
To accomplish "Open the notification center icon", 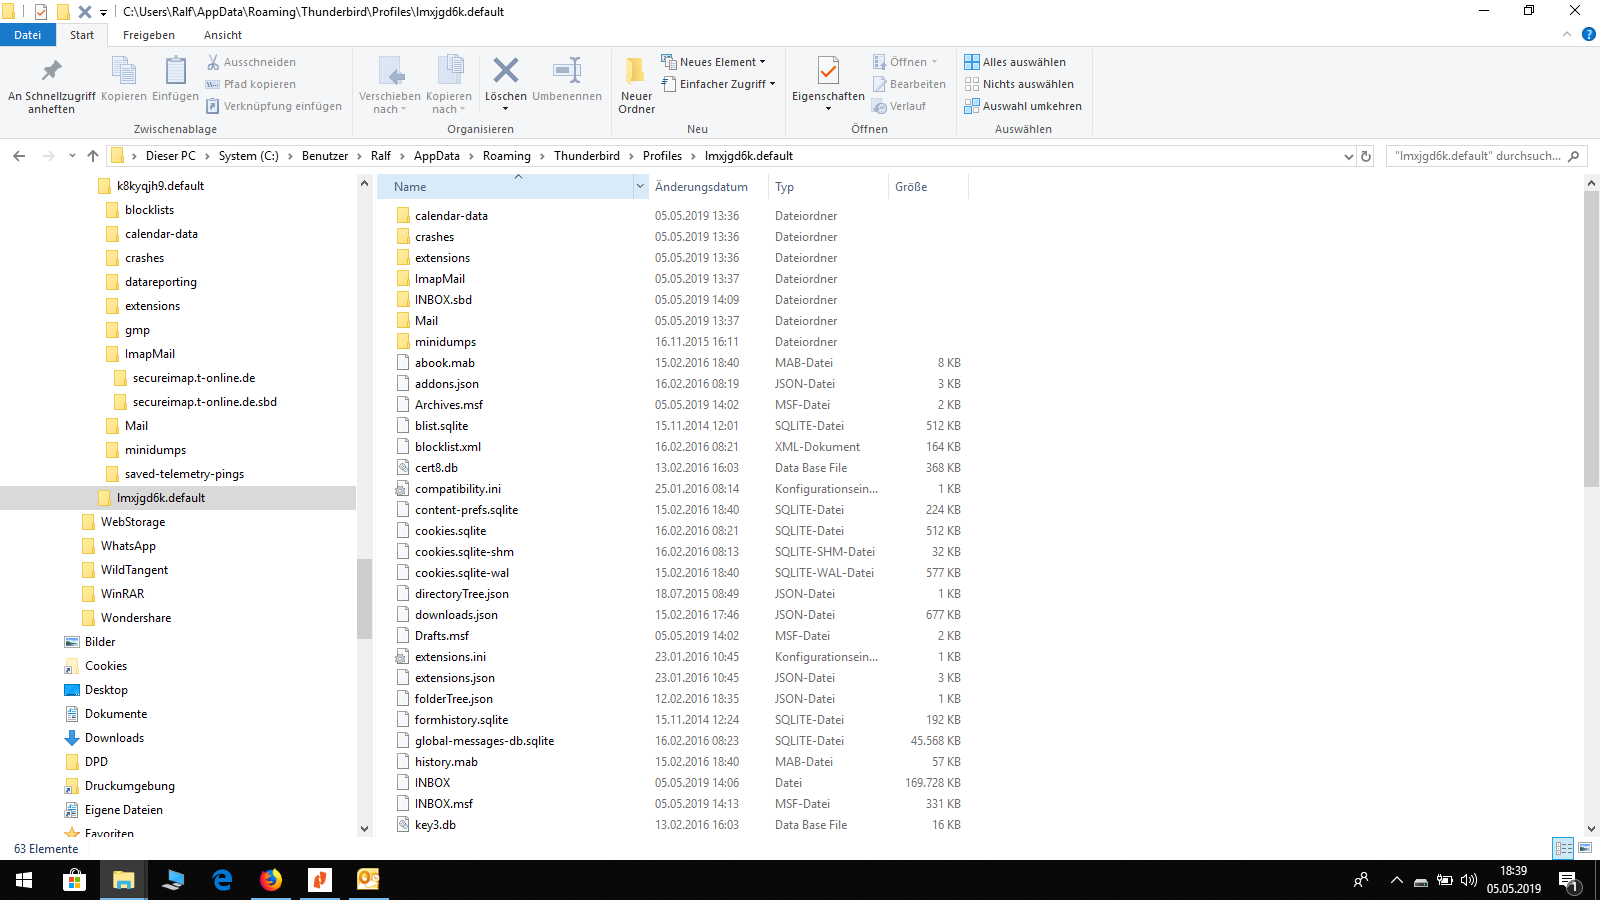I will 1568,880.
